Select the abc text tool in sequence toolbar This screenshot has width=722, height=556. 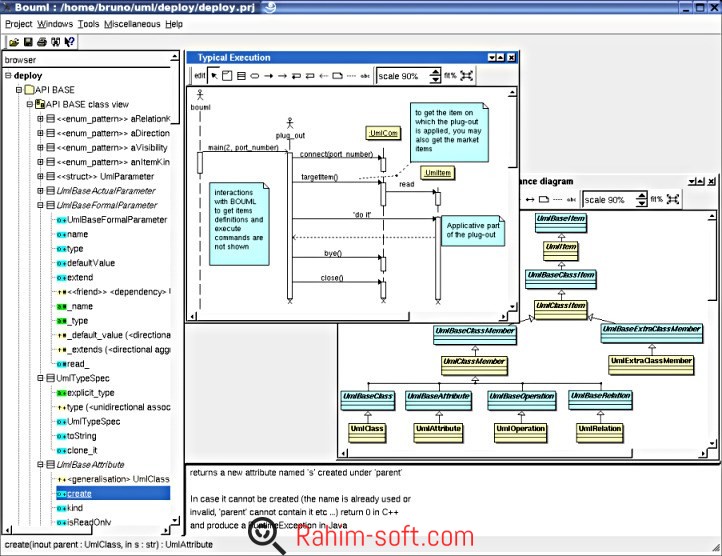(x=365, y=76)
